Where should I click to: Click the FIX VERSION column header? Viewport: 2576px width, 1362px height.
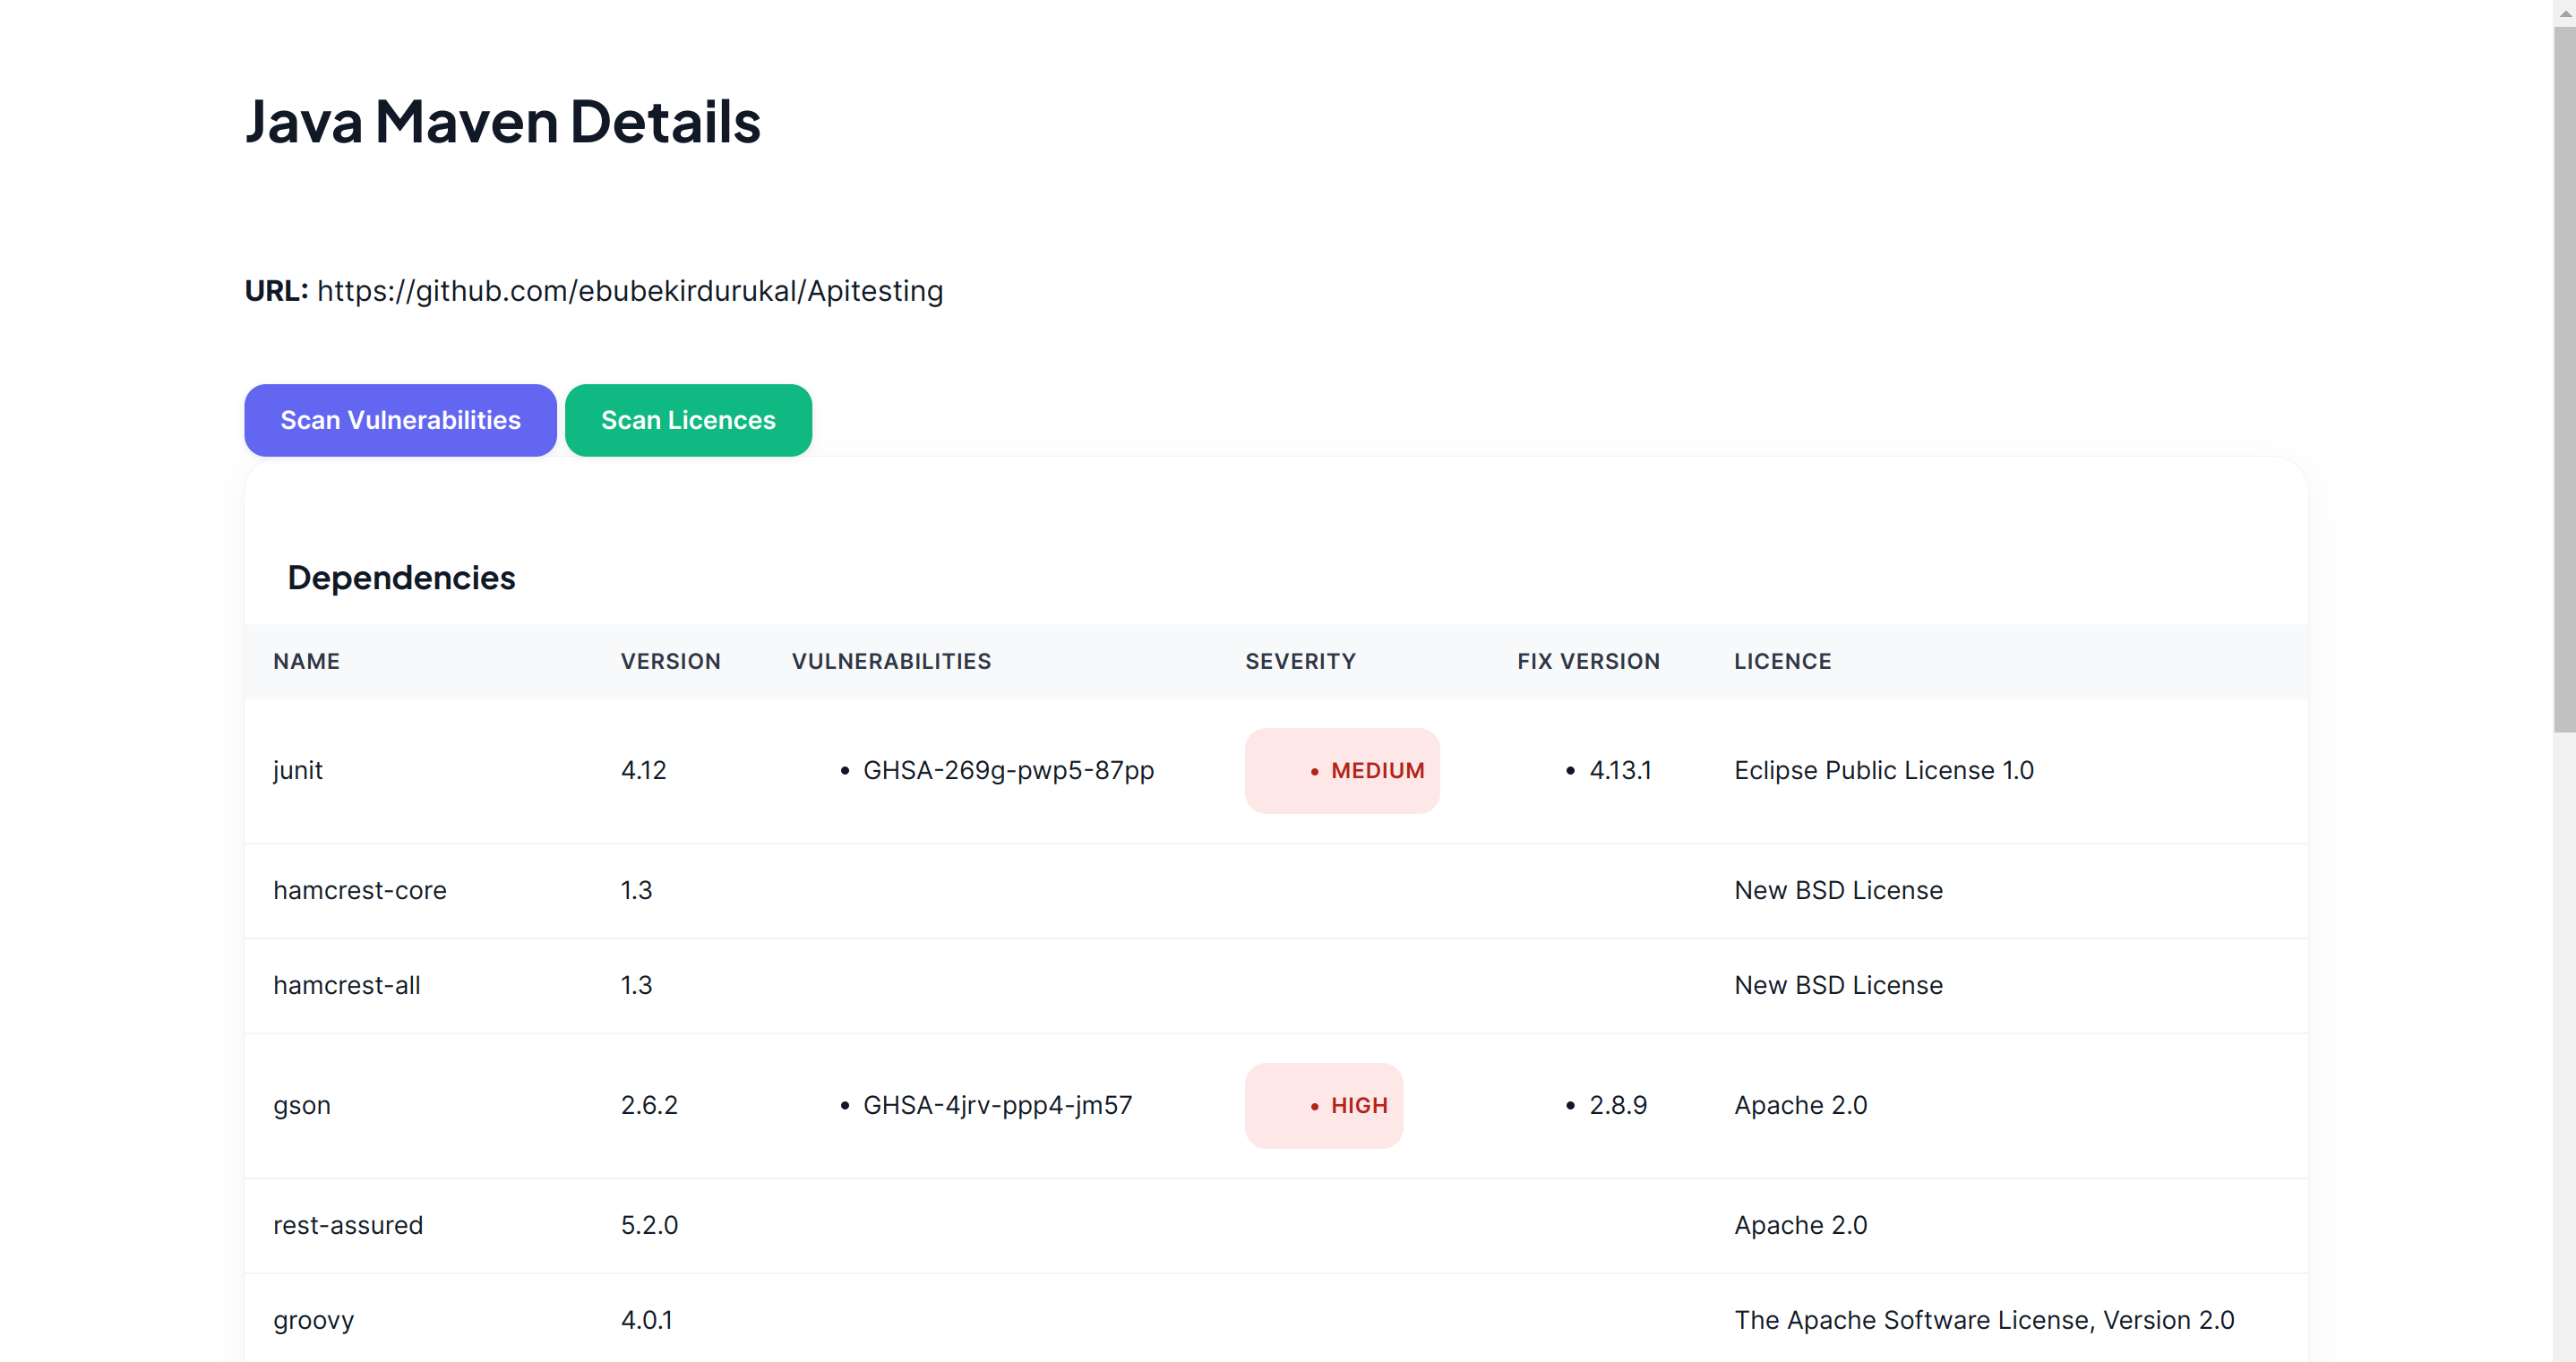coord(1588,661)
